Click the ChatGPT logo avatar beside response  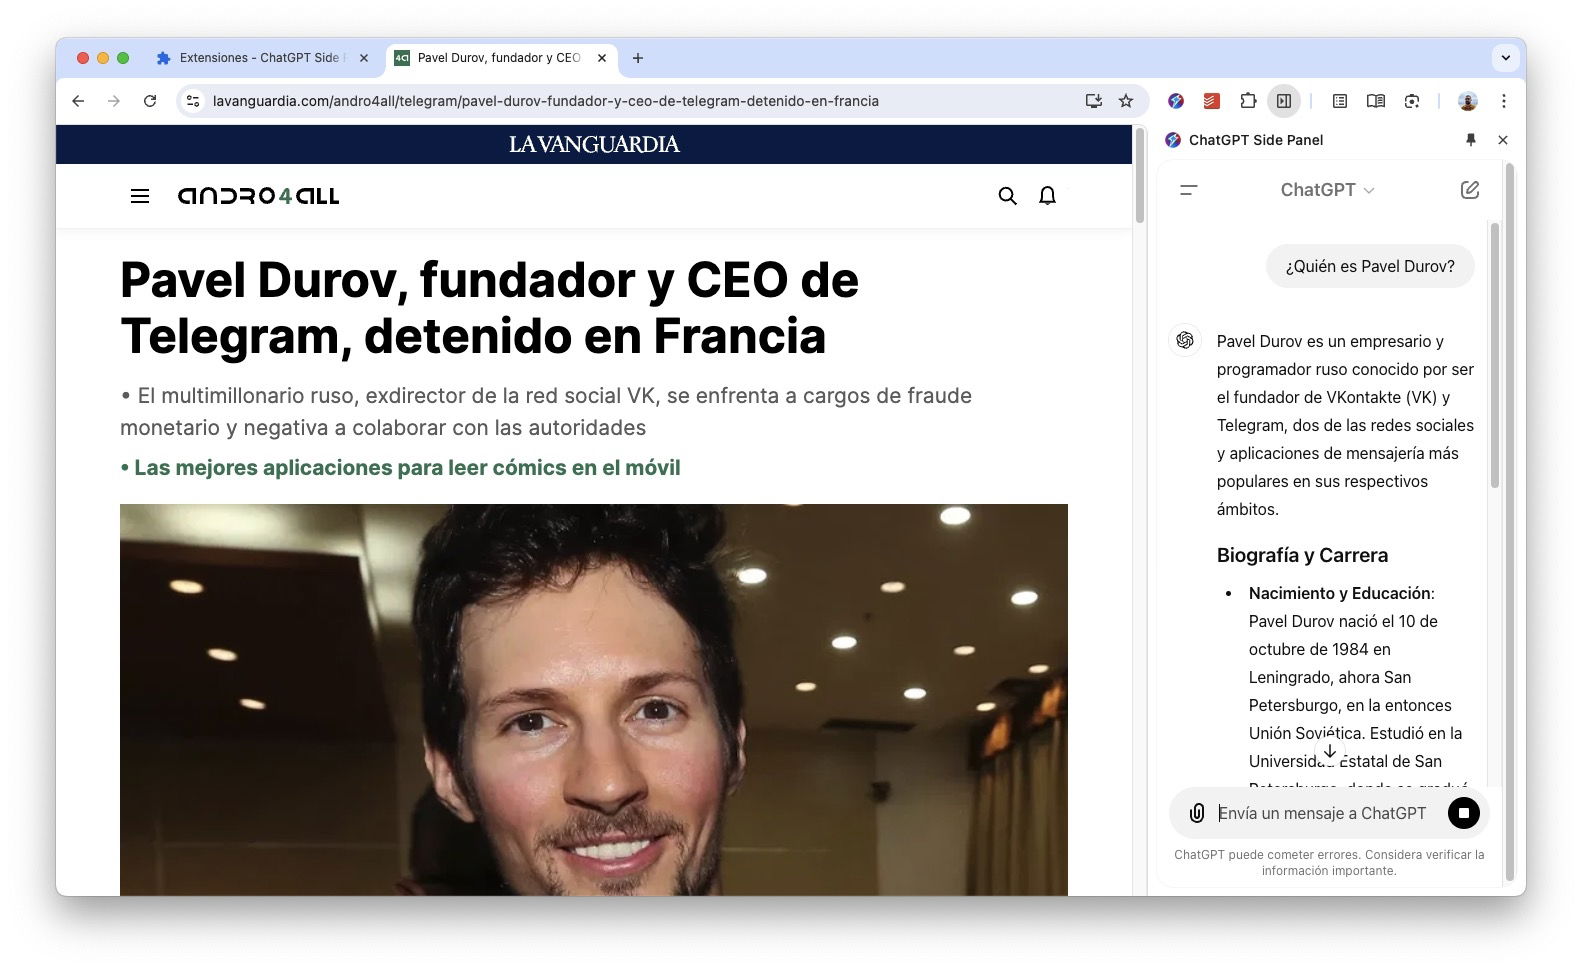click(1185, 340)
